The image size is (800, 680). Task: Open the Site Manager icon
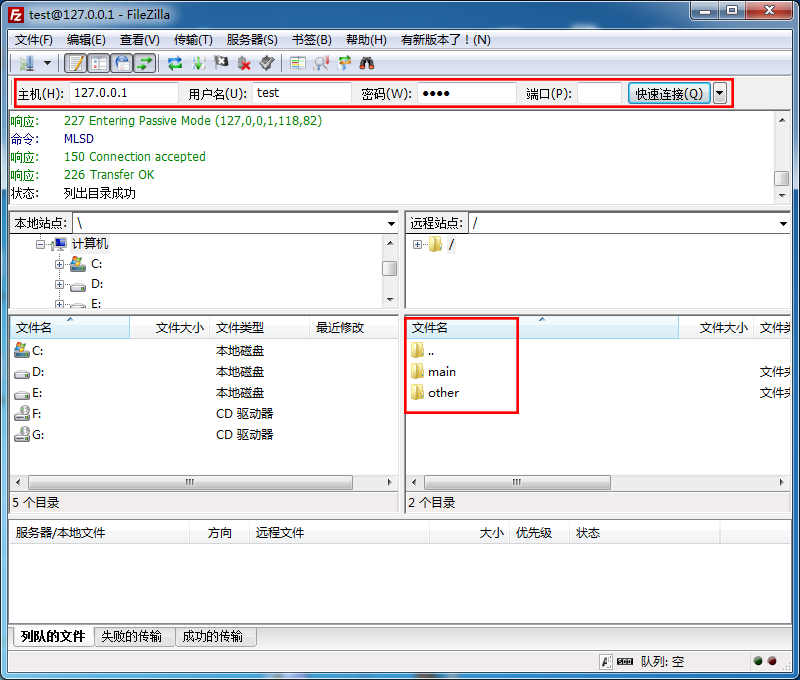(x=26, y=63)
